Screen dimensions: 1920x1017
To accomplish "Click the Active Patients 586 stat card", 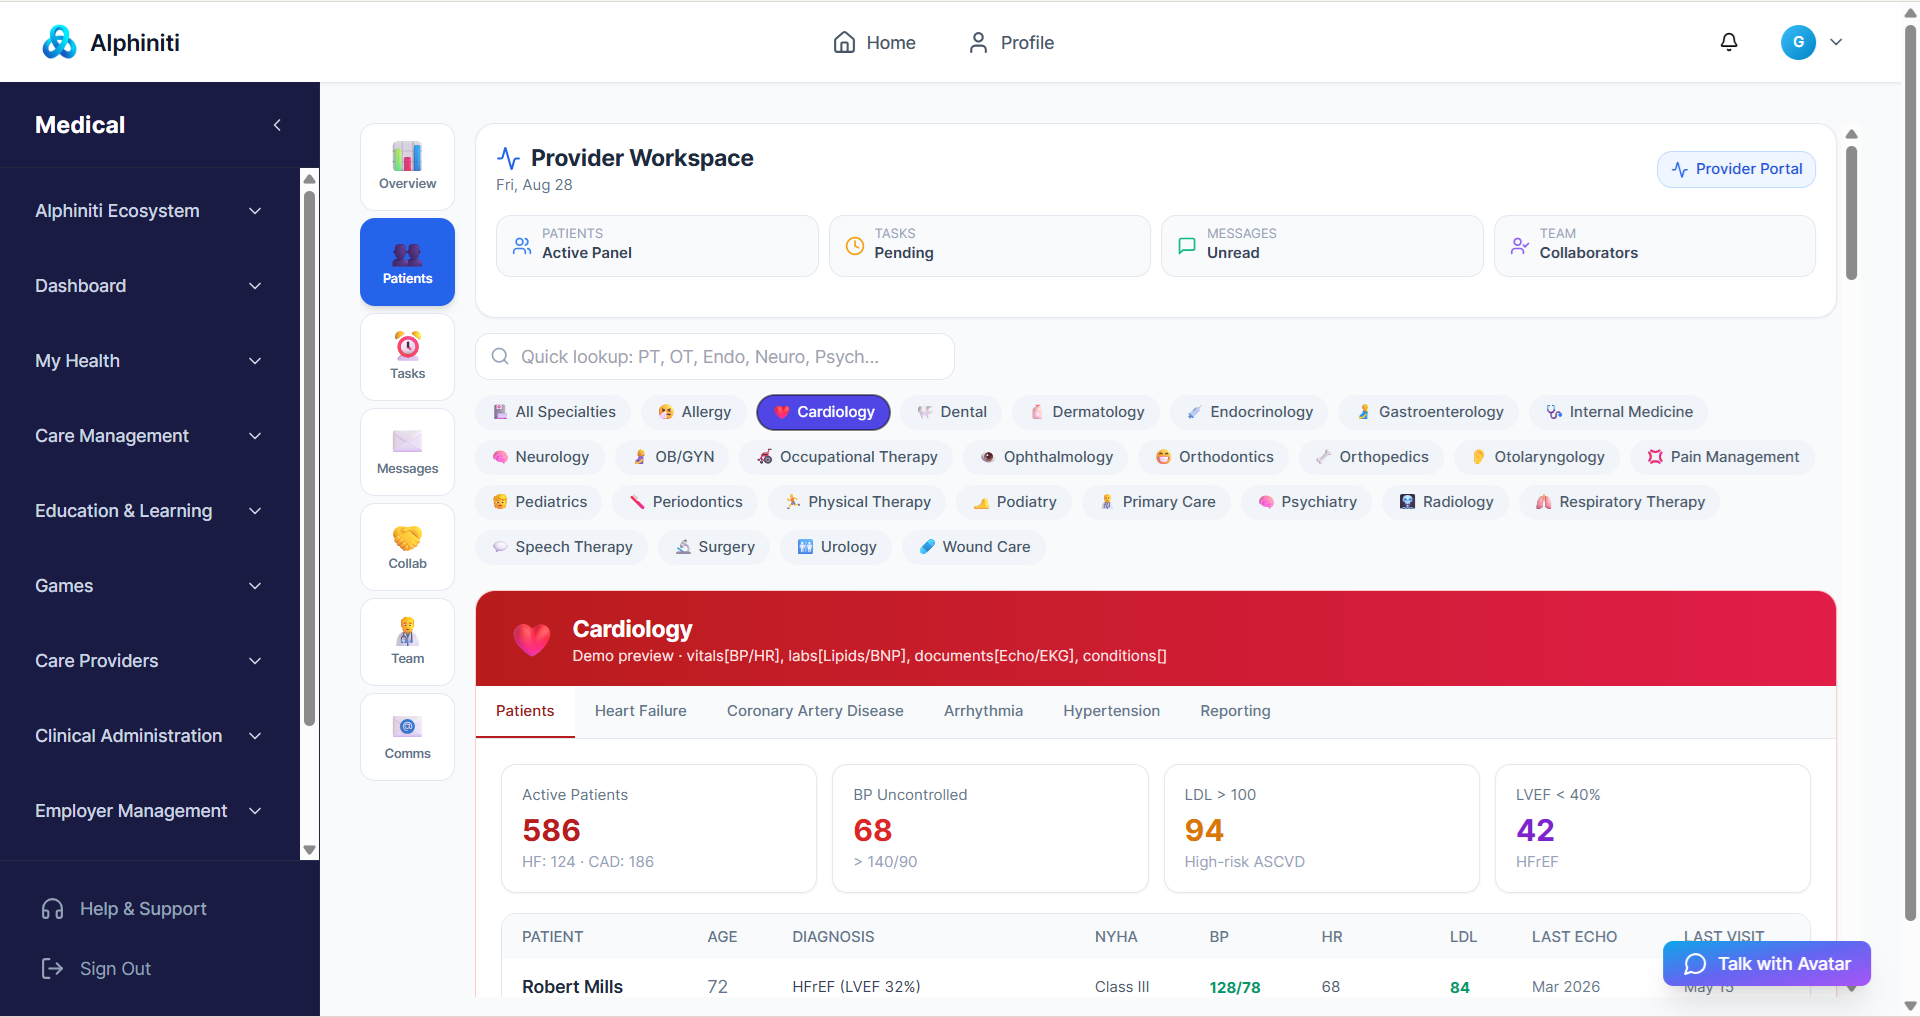I will [658, 829].
